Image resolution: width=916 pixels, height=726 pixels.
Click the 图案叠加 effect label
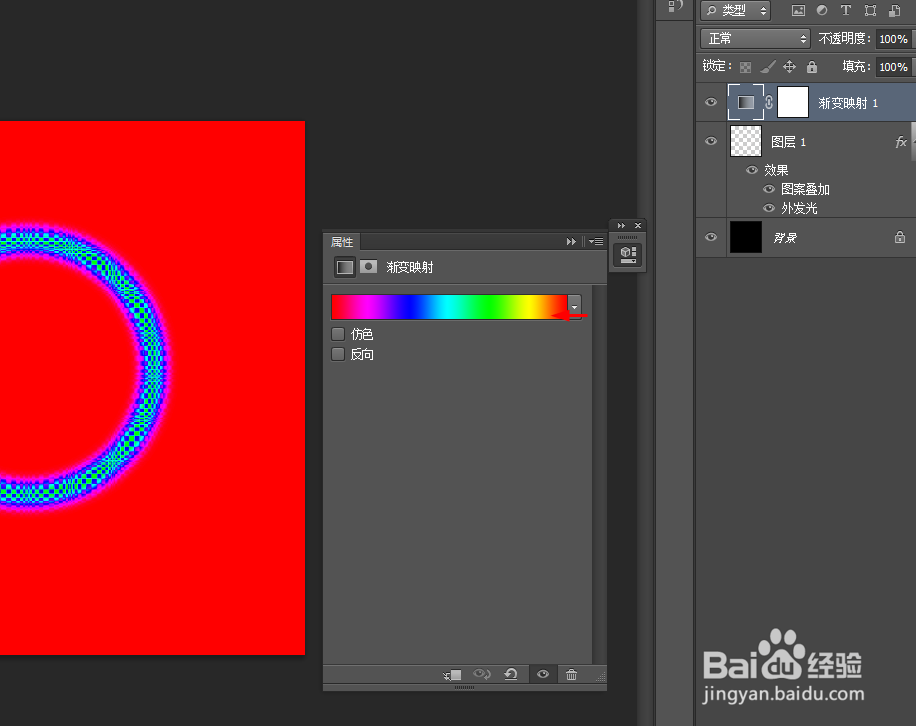pos(805,189)
